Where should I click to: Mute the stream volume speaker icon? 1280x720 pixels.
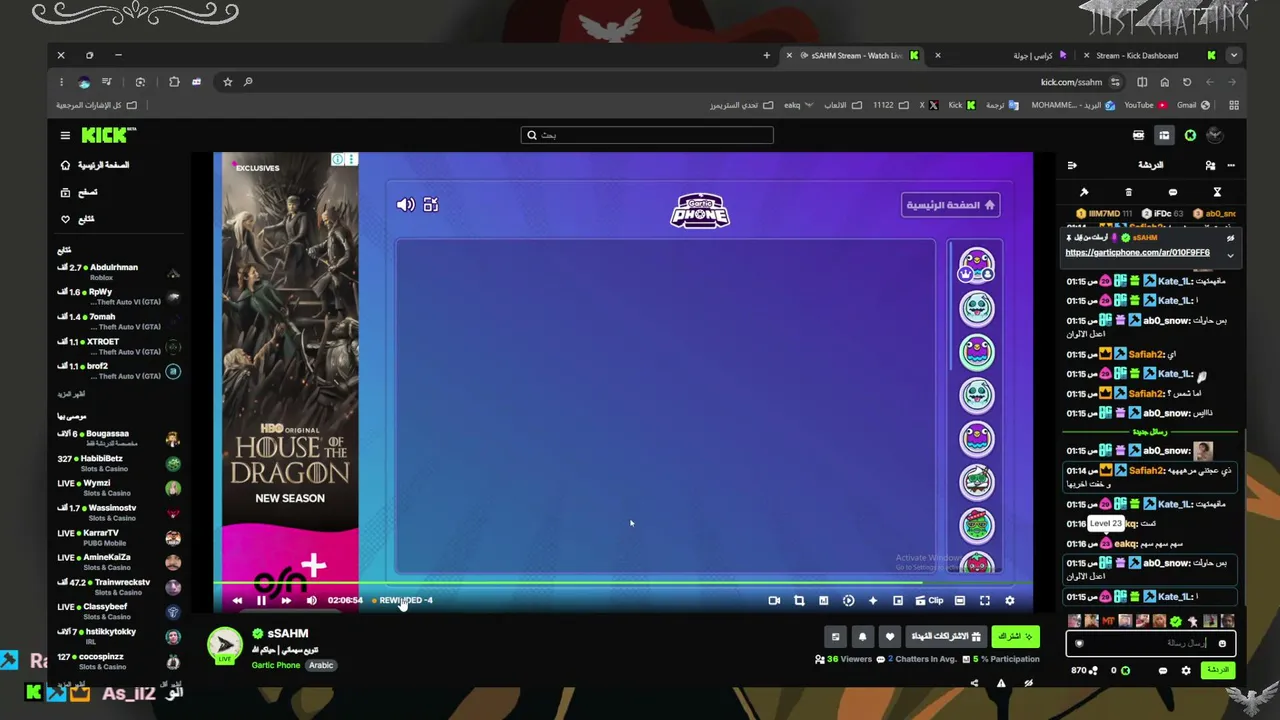311,601
